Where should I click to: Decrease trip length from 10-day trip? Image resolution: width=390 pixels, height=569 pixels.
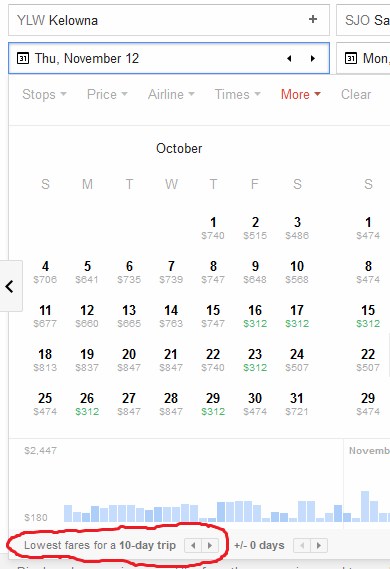point(193,545)
